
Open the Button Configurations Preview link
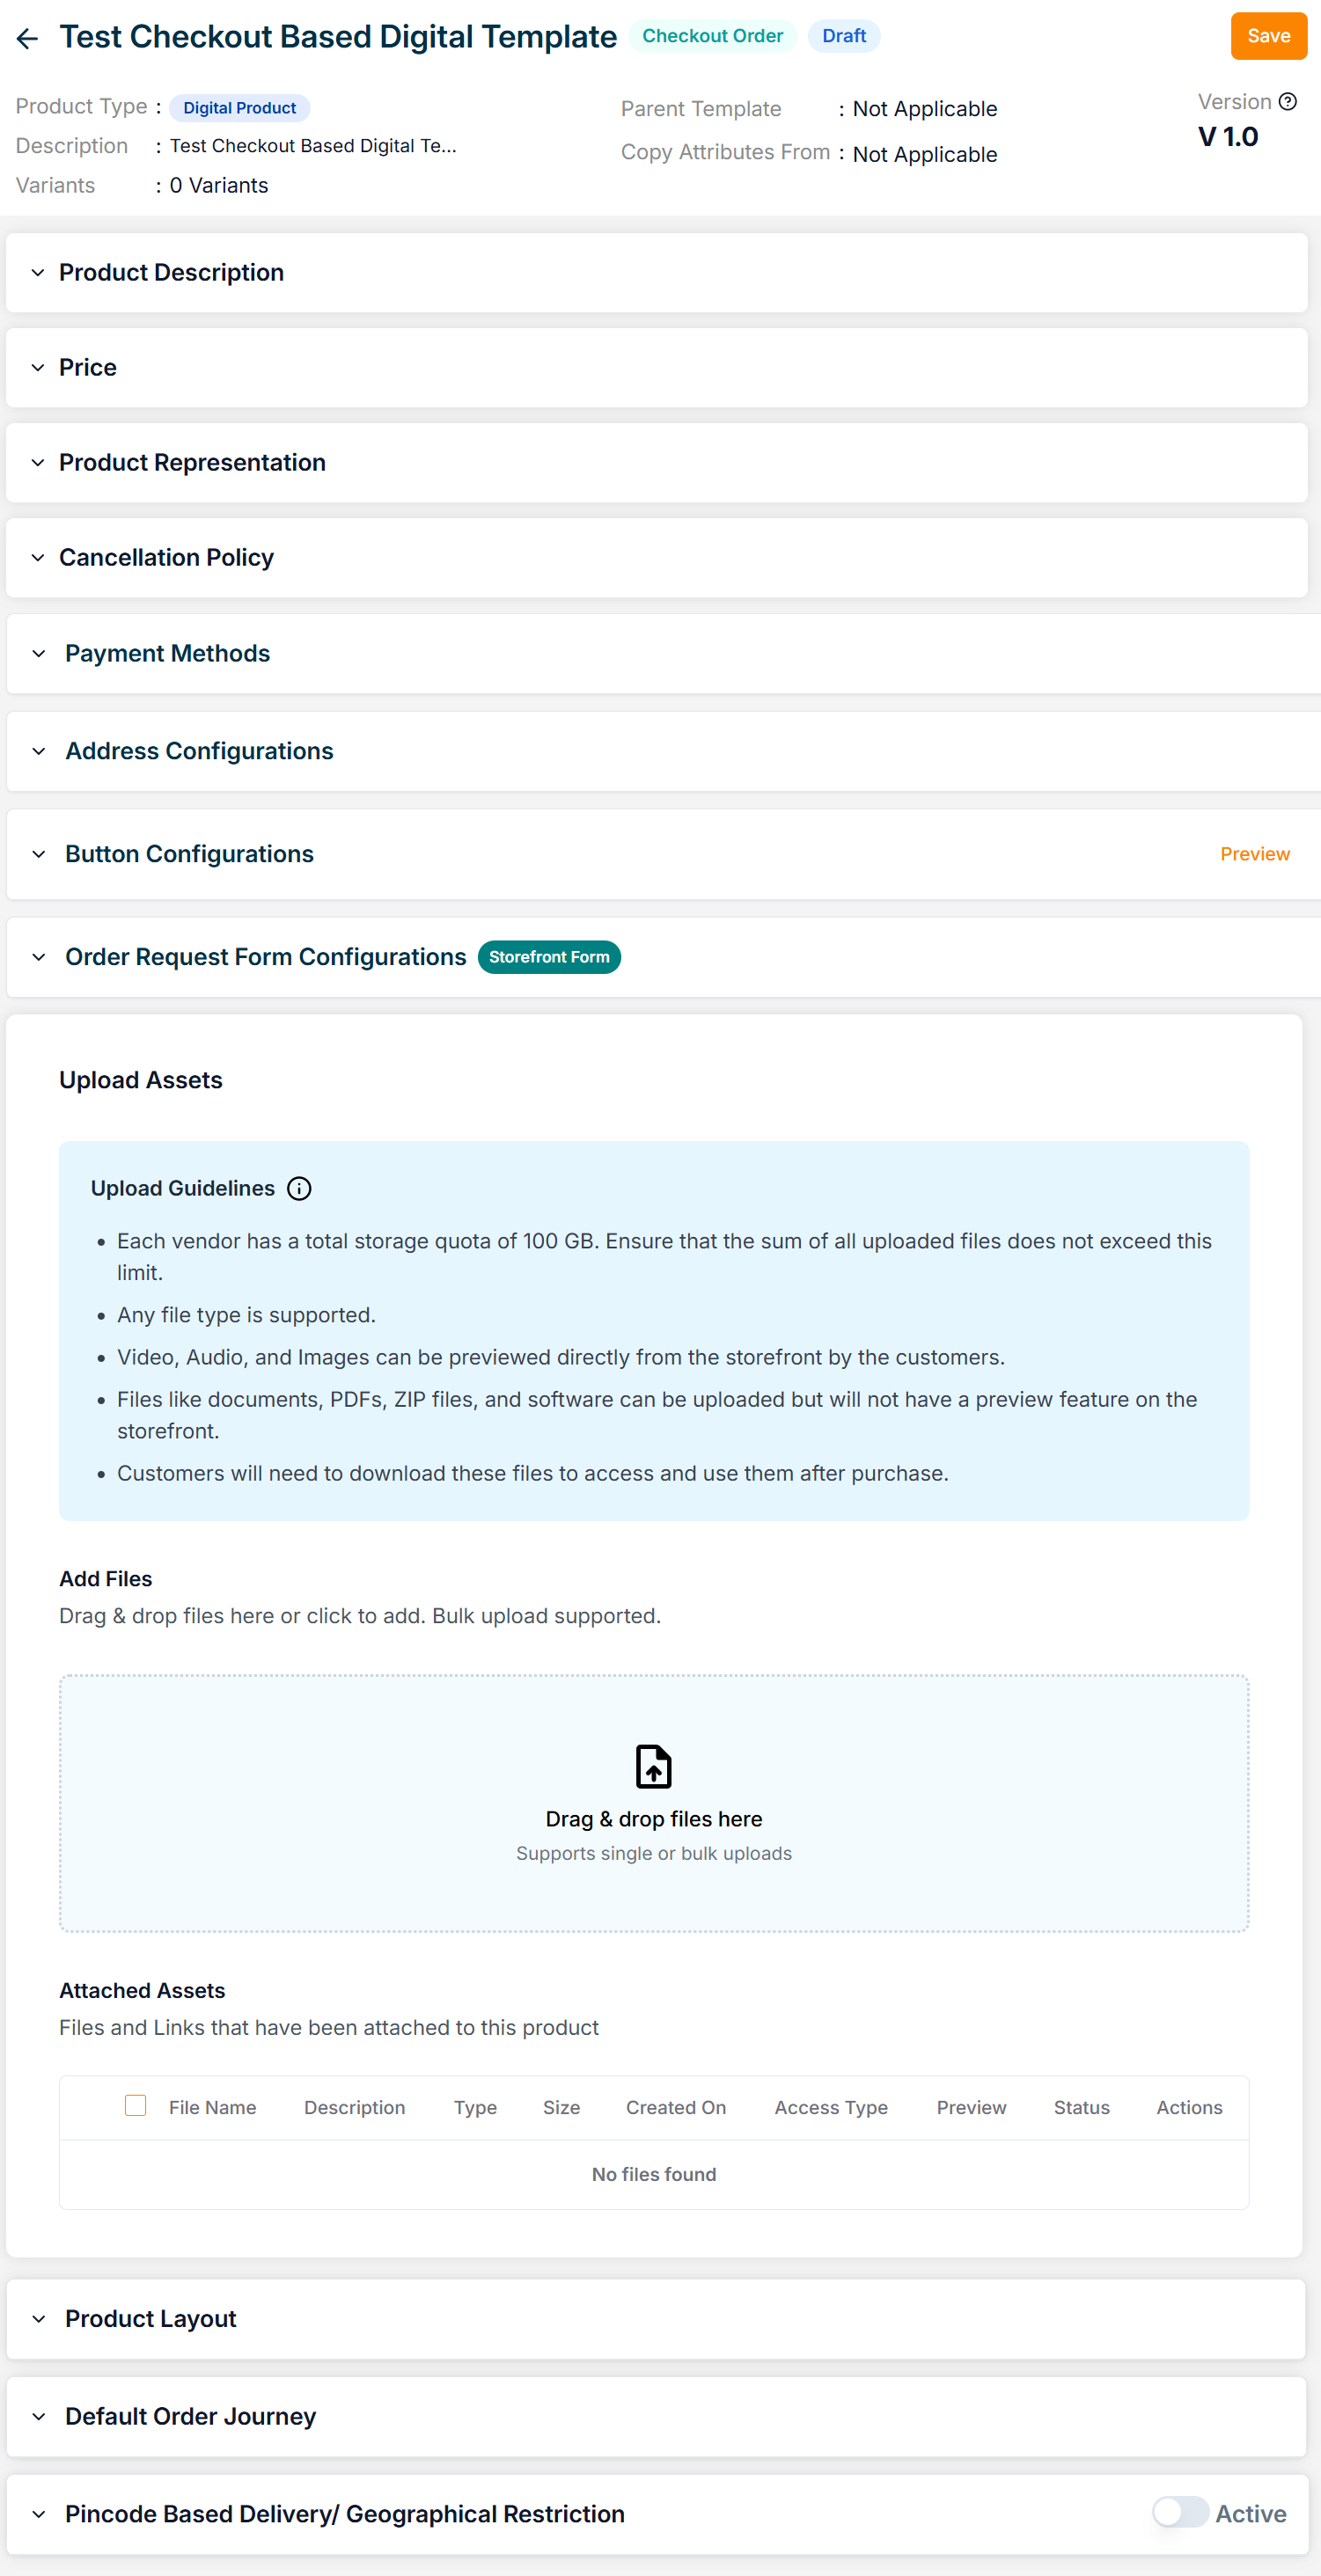[1254, 854]
